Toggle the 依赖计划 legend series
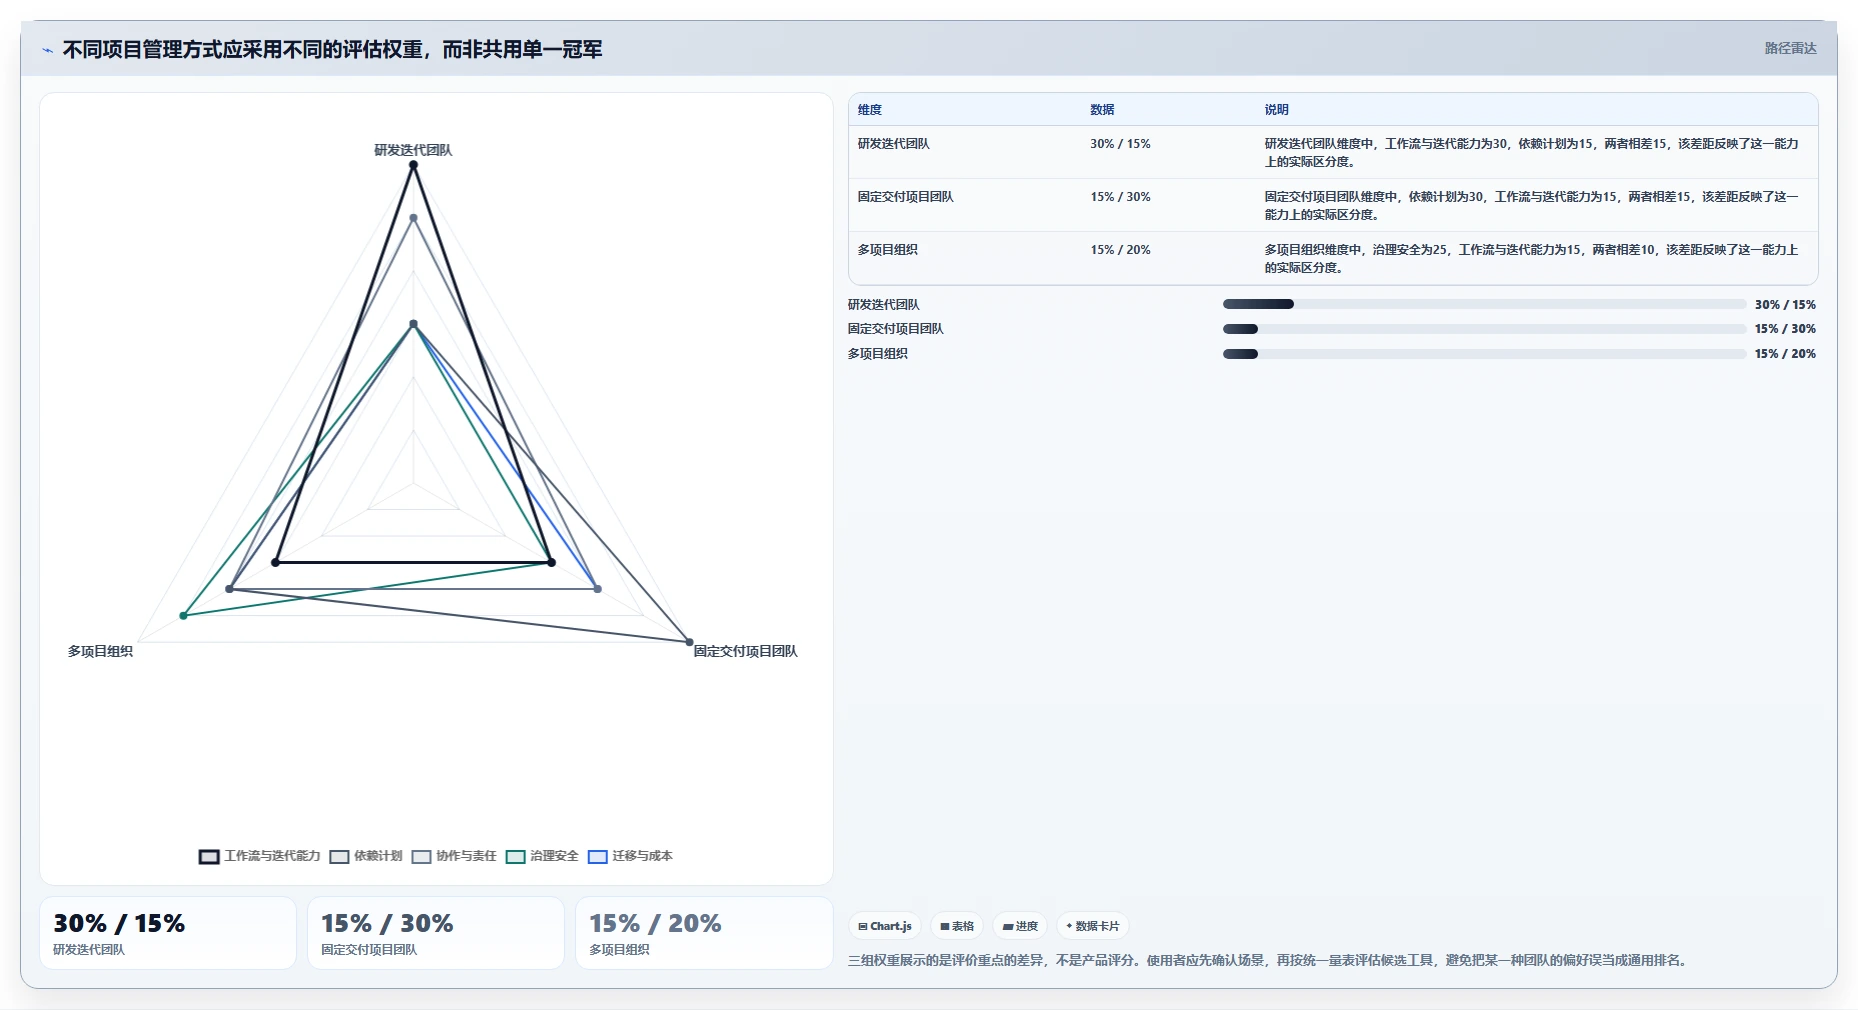 (366, 856)
